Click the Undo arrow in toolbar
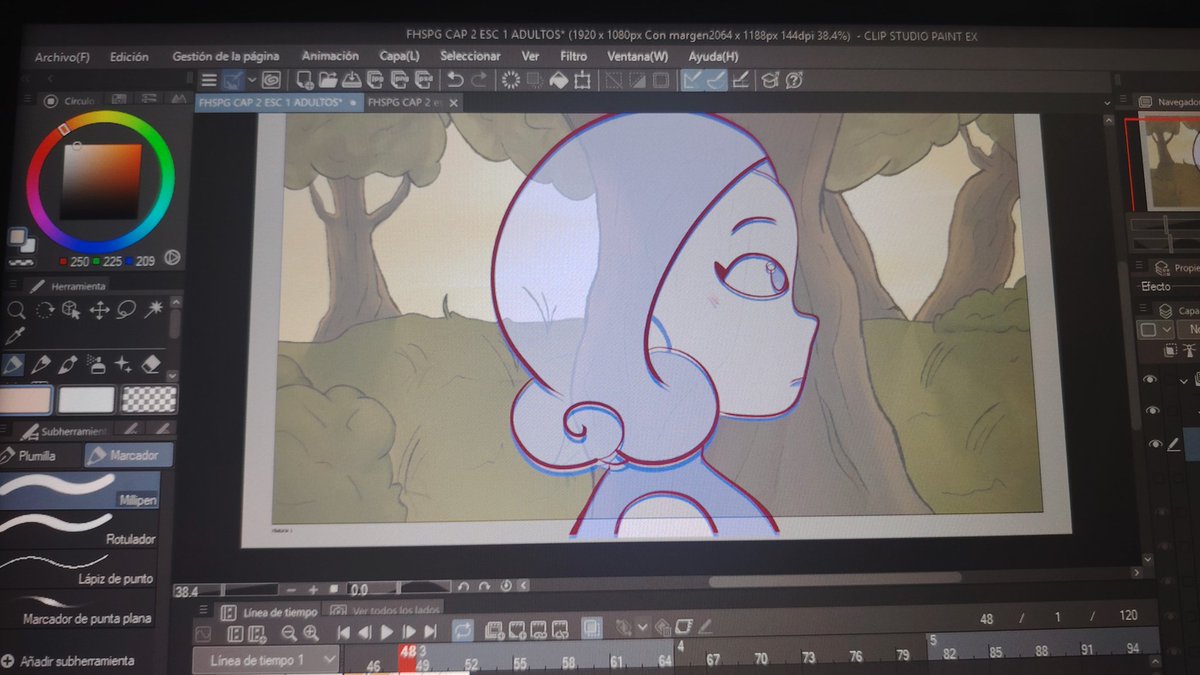The height and width of the screenshot is (675, 1200). [x=455, y=80]
